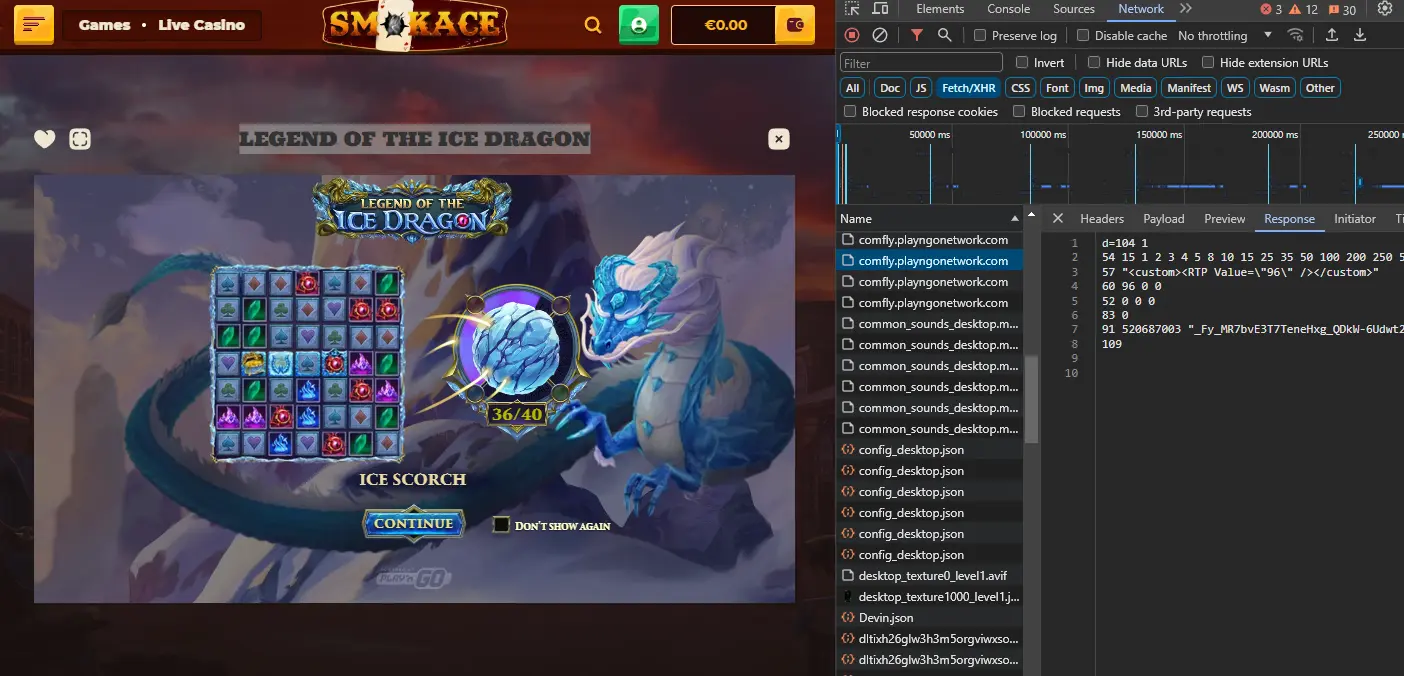Open the casino hamburger menu
The width and height of the screenshot is (1404, 676).
click(x=34, y=24)
